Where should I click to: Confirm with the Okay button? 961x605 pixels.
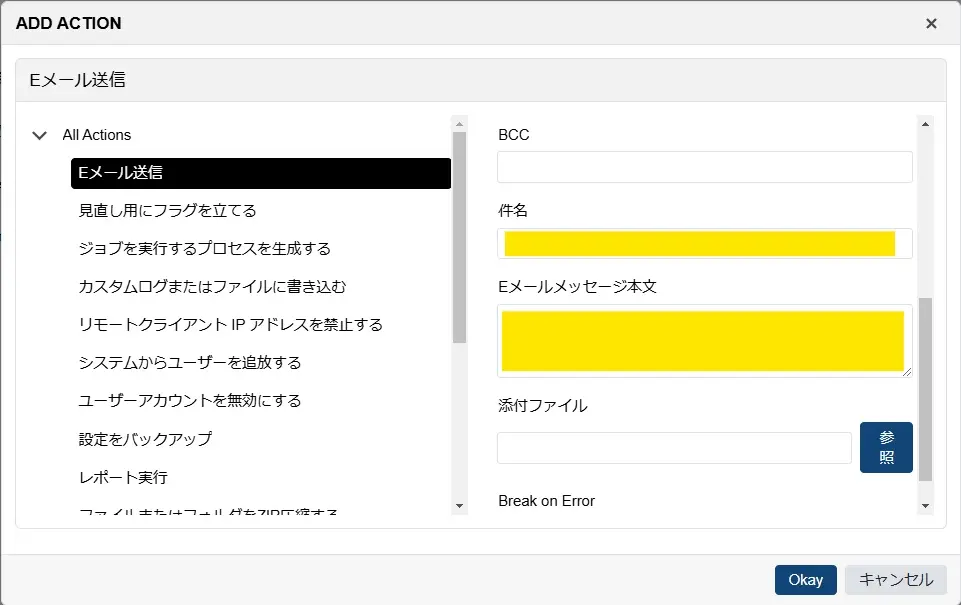(x=805, y=580)
